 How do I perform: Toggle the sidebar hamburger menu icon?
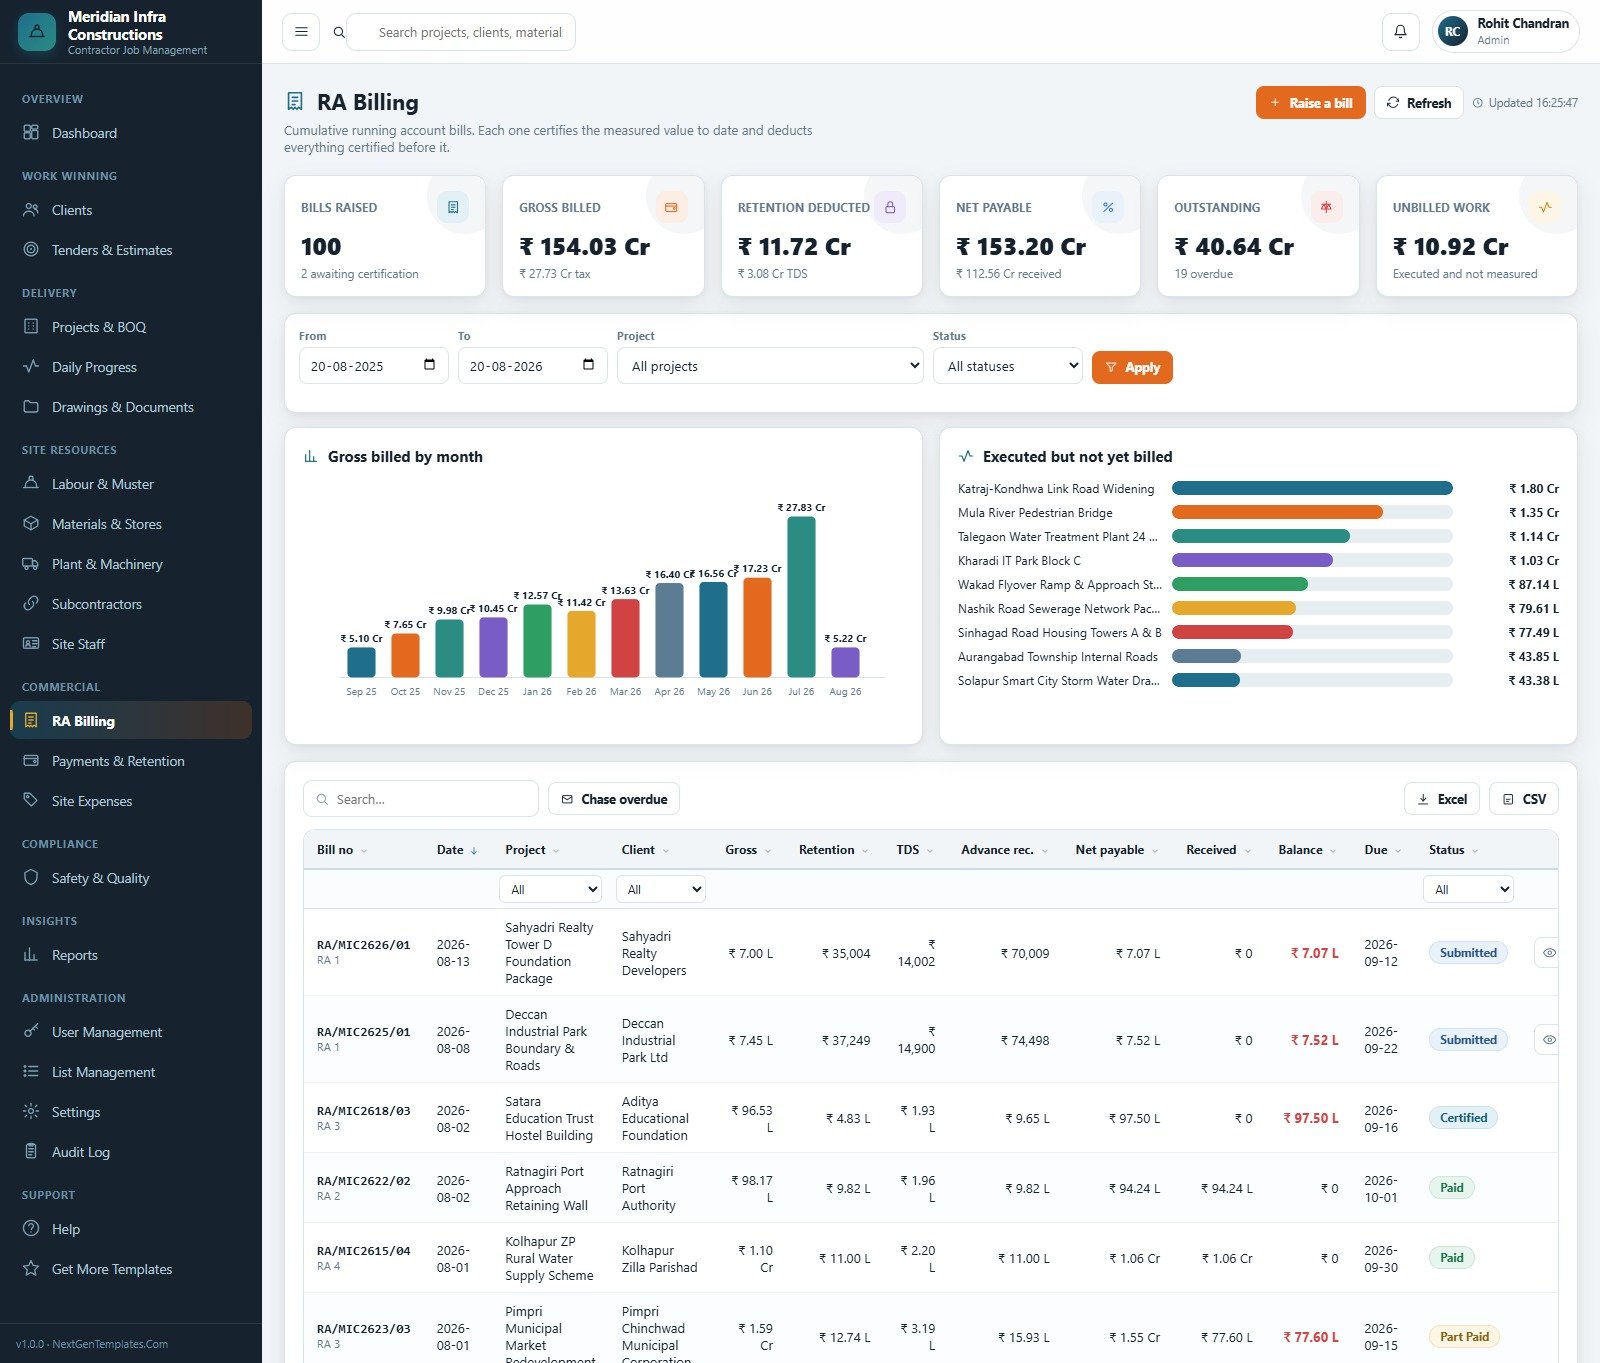[301, 32]
